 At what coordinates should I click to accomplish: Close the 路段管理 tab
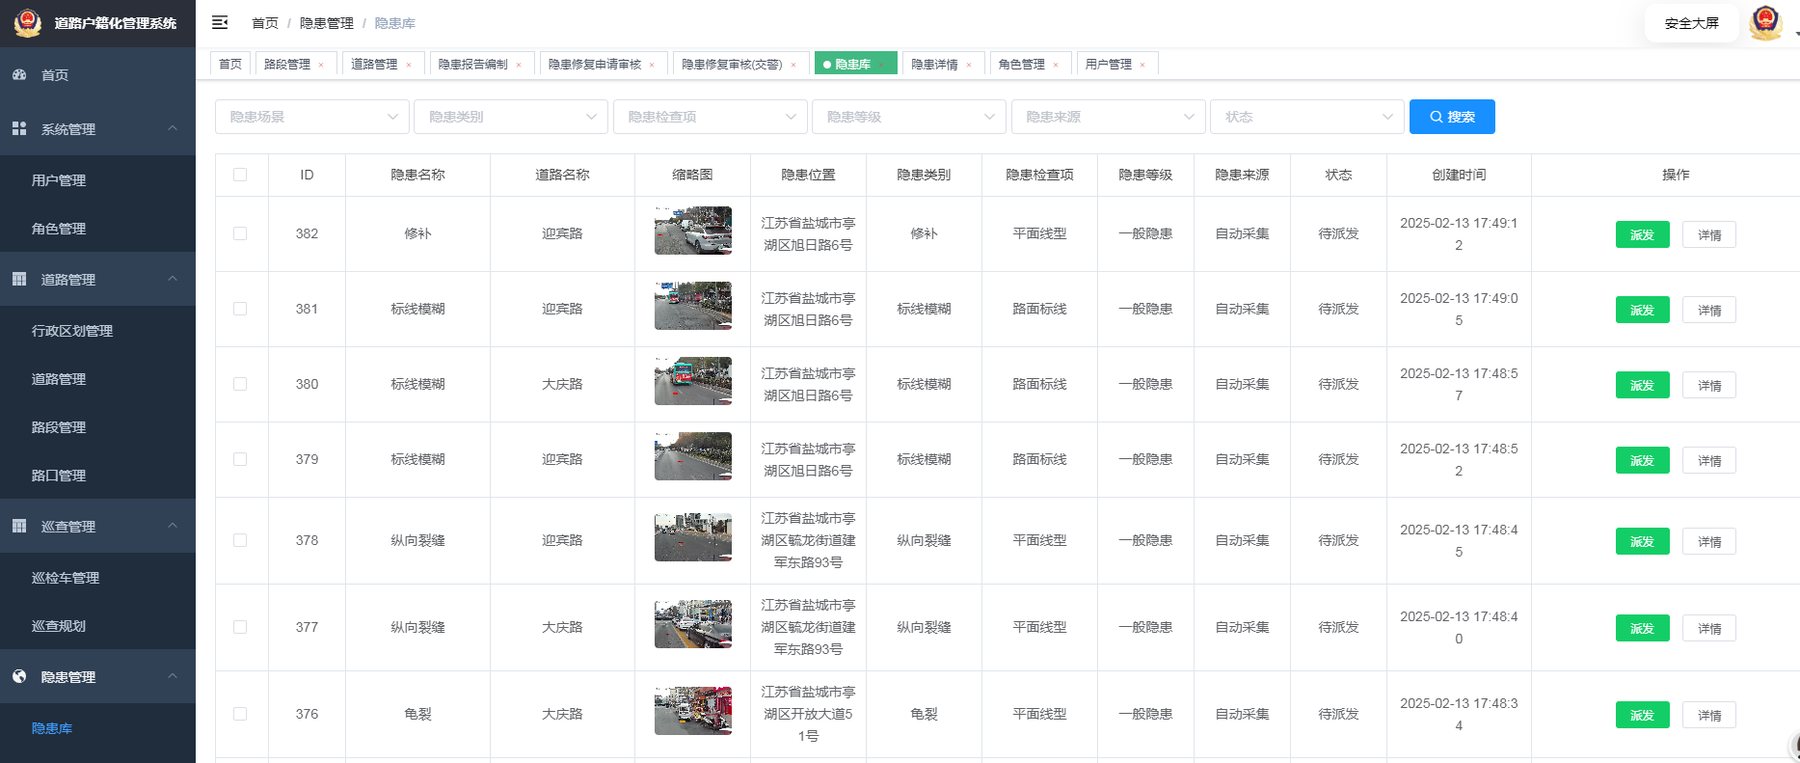321,65
